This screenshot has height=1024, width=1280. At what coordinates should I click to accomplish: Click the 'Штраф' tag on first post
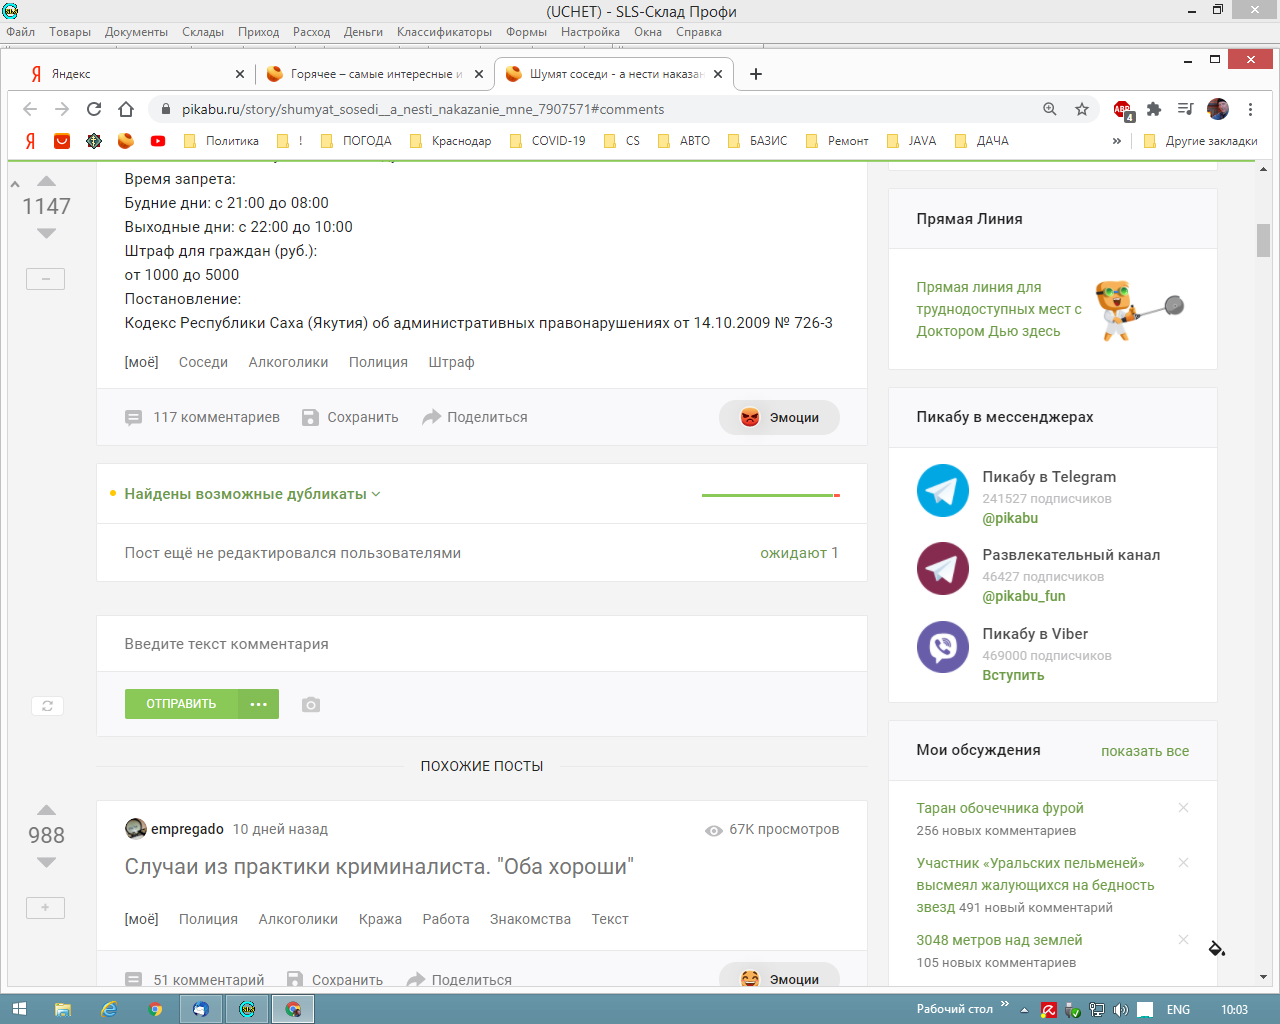(x=451, y=362)
